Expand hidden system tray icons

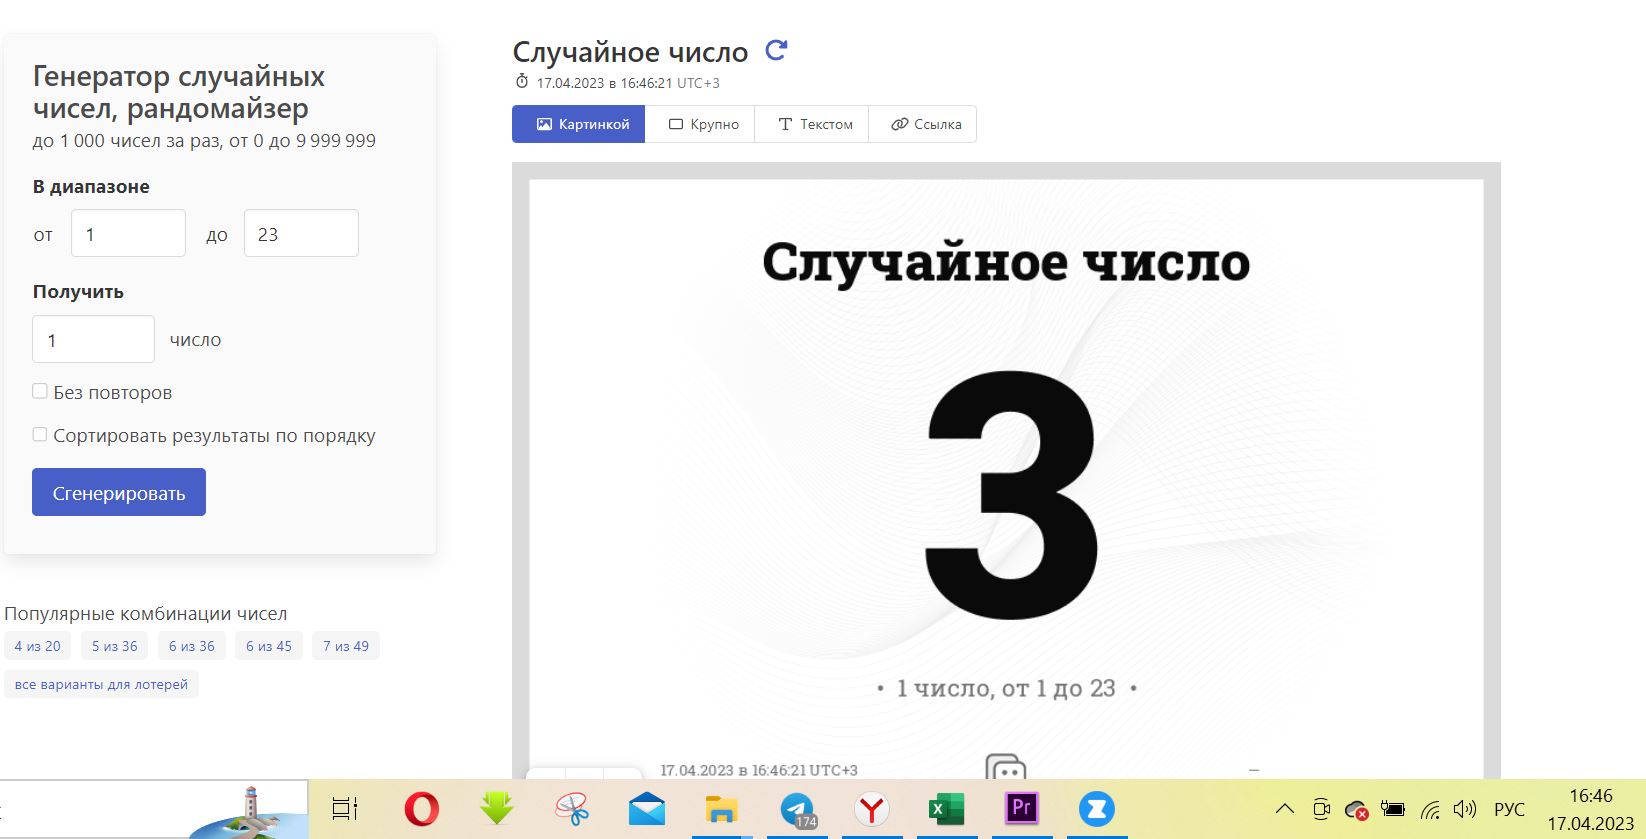1285,809
